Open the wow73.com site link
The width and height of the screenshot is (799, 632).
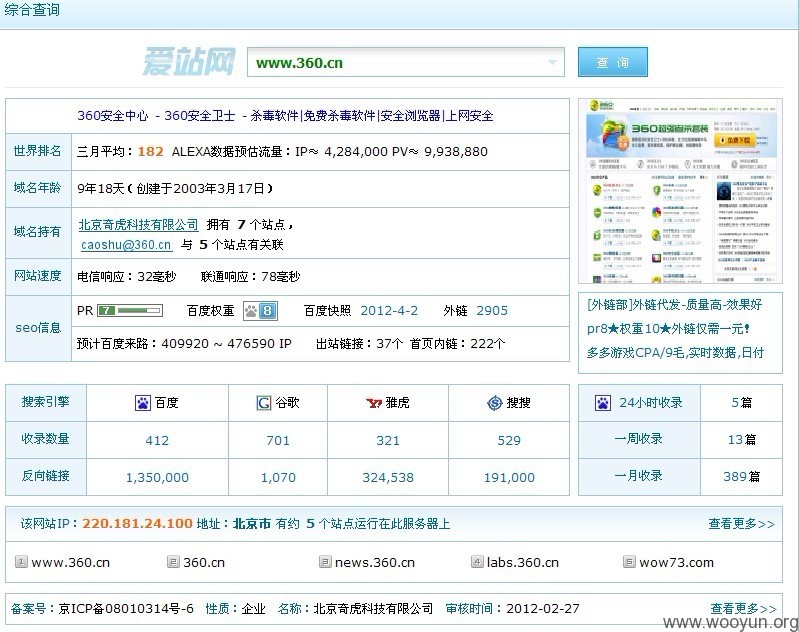tap(676, 562)
